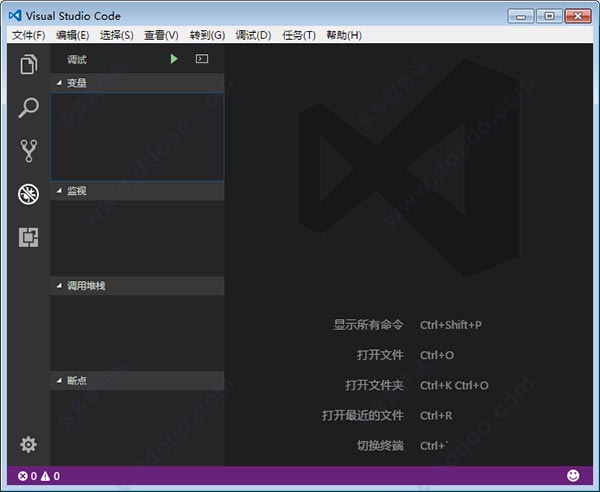Open the 帮助(H) menu
This screenshot has width=600, height=492.
coord(344,35)
